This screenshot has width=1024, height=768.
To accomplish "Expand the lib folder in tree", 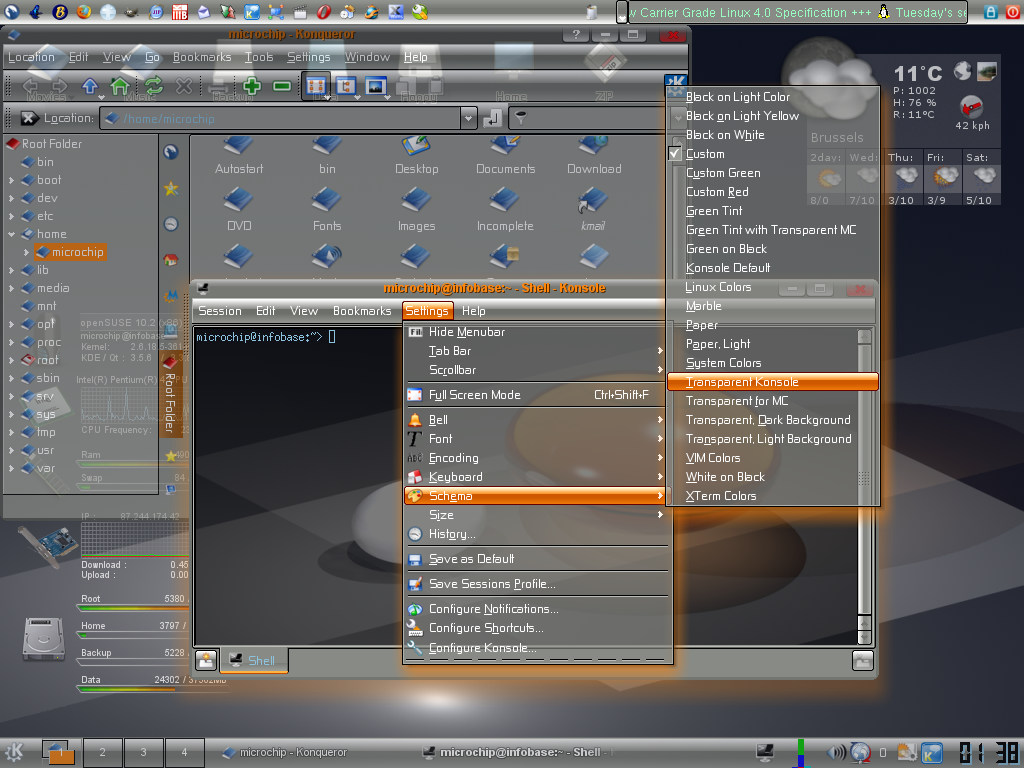I will coord(11,270).
